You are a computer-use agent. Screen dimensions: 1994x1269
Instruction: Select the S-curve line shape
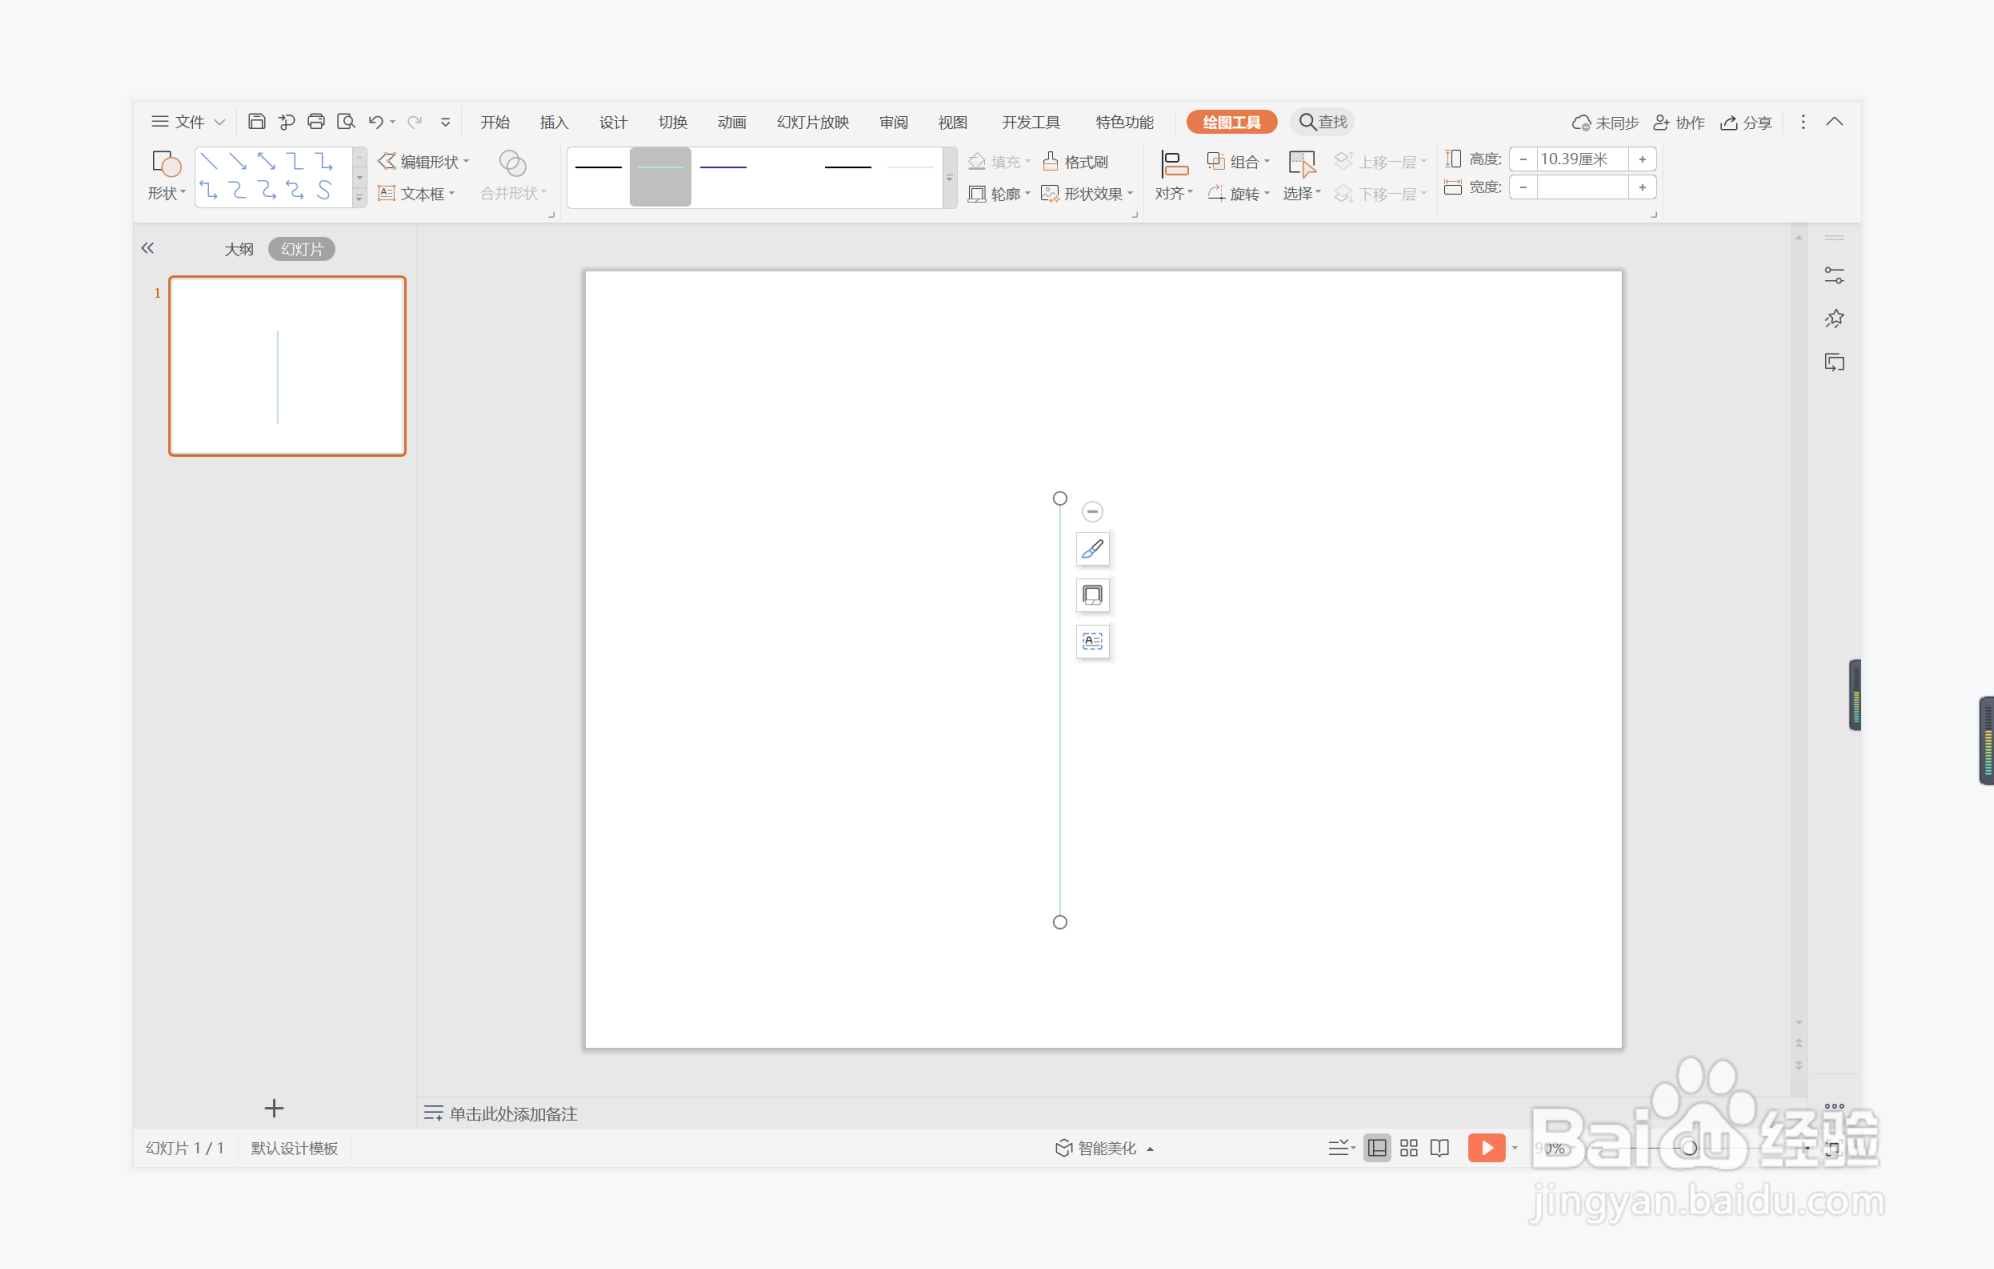point(324,190)
